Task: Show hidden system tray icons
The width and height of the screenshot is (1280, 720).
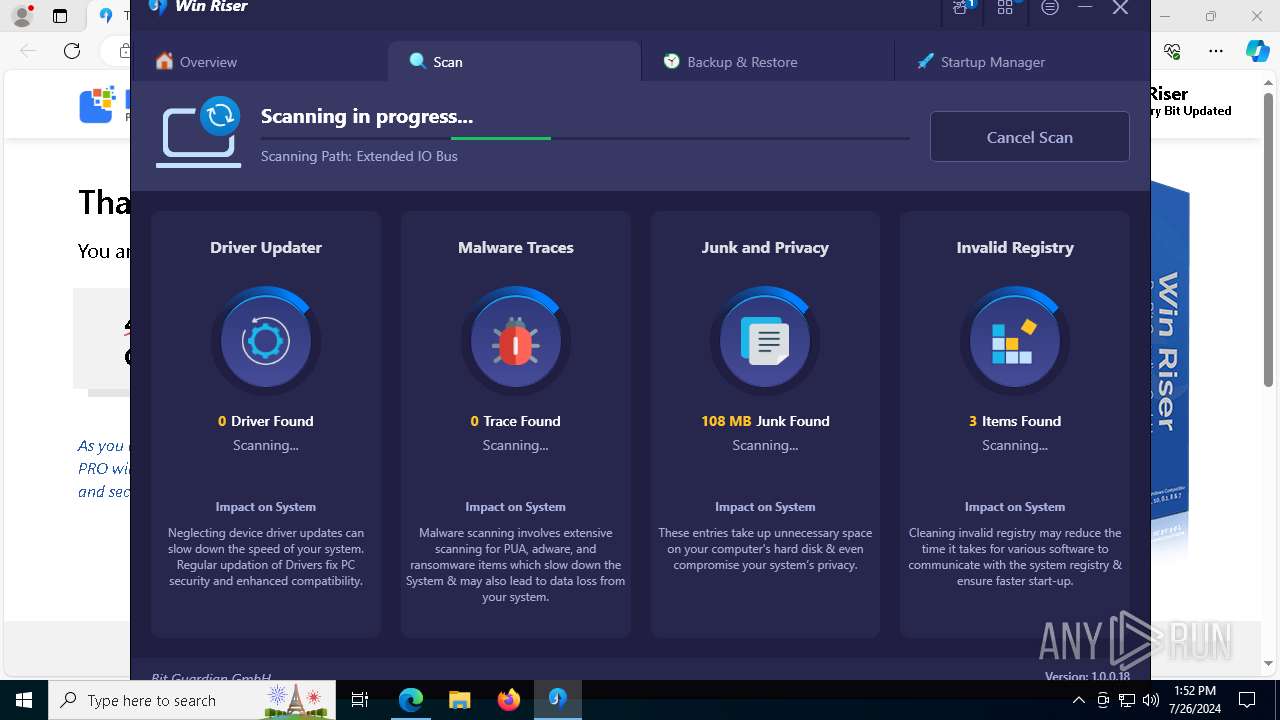Action: point(1079,700)
